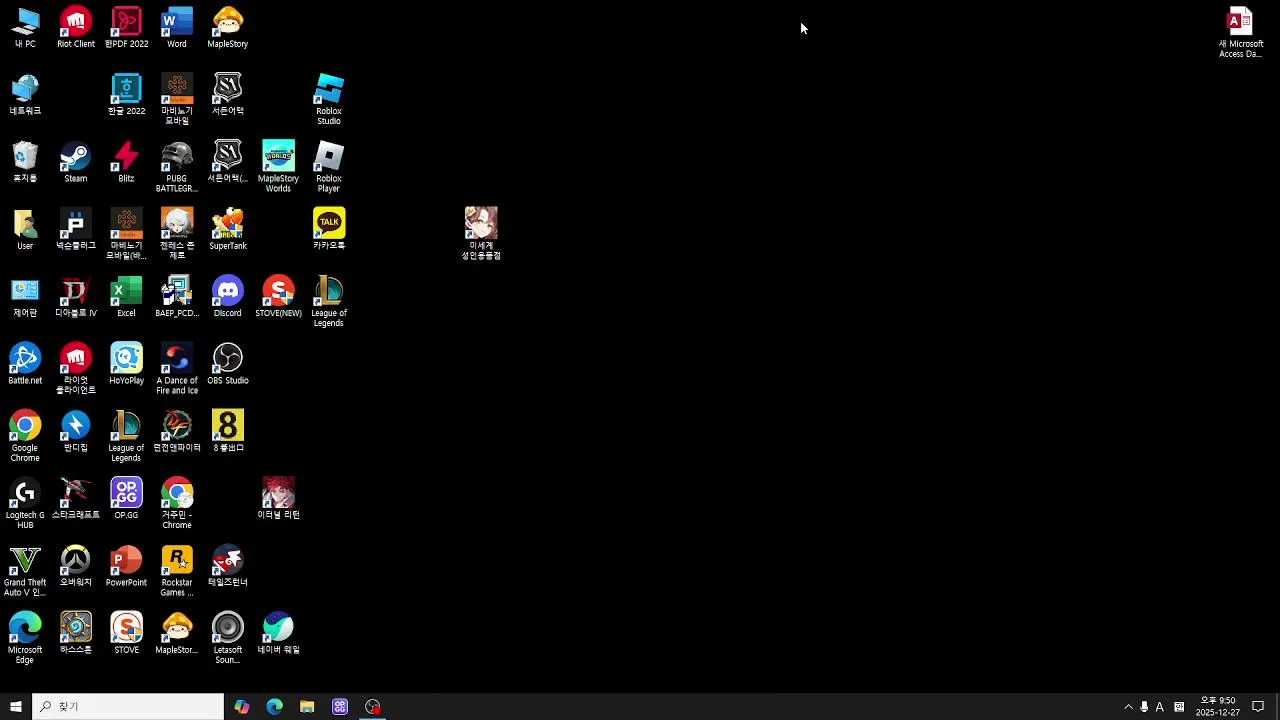The width and height of the screenshot is (1280, 720).
Task: Select the 테일즈런너 shortcut
Action: pyautogui.click(x=228, y=566)
